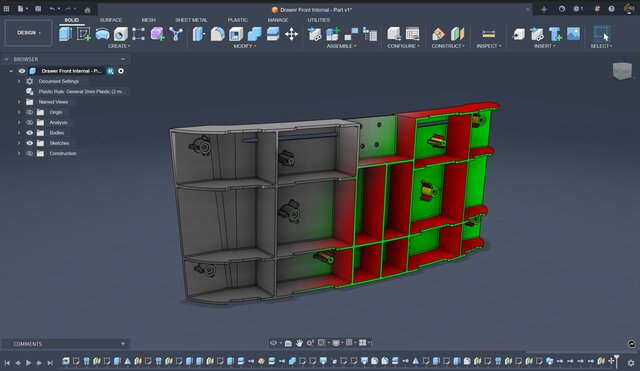640x371 pixels.
Task: Open the Data Panel grid button
Action: click(x=7, y=9)
